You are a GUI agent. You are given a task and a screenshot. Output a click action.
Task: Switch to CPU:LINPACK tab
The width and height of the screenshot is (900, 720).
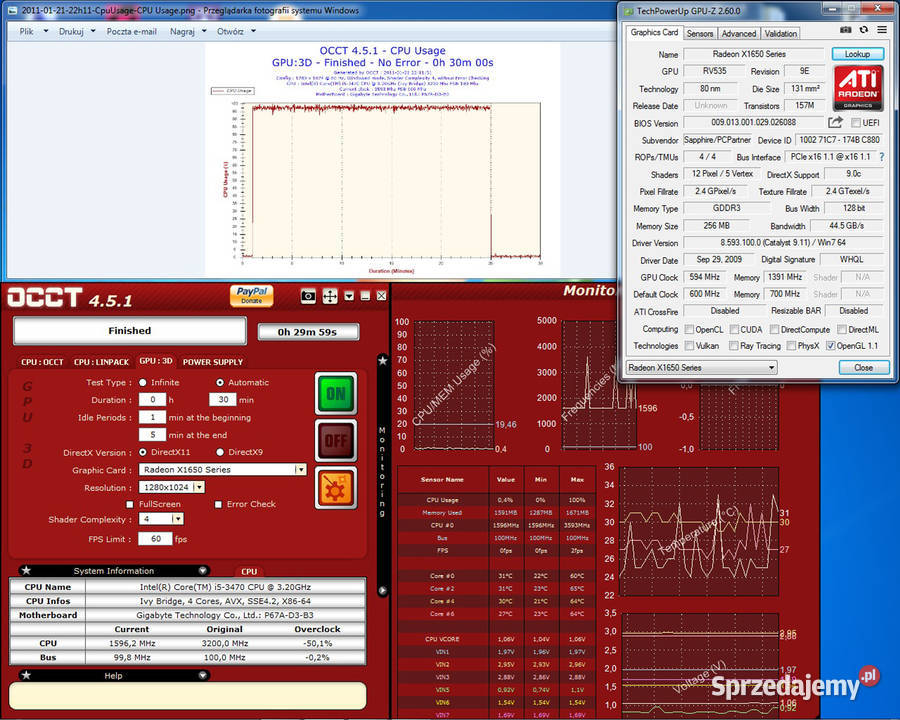102,362
